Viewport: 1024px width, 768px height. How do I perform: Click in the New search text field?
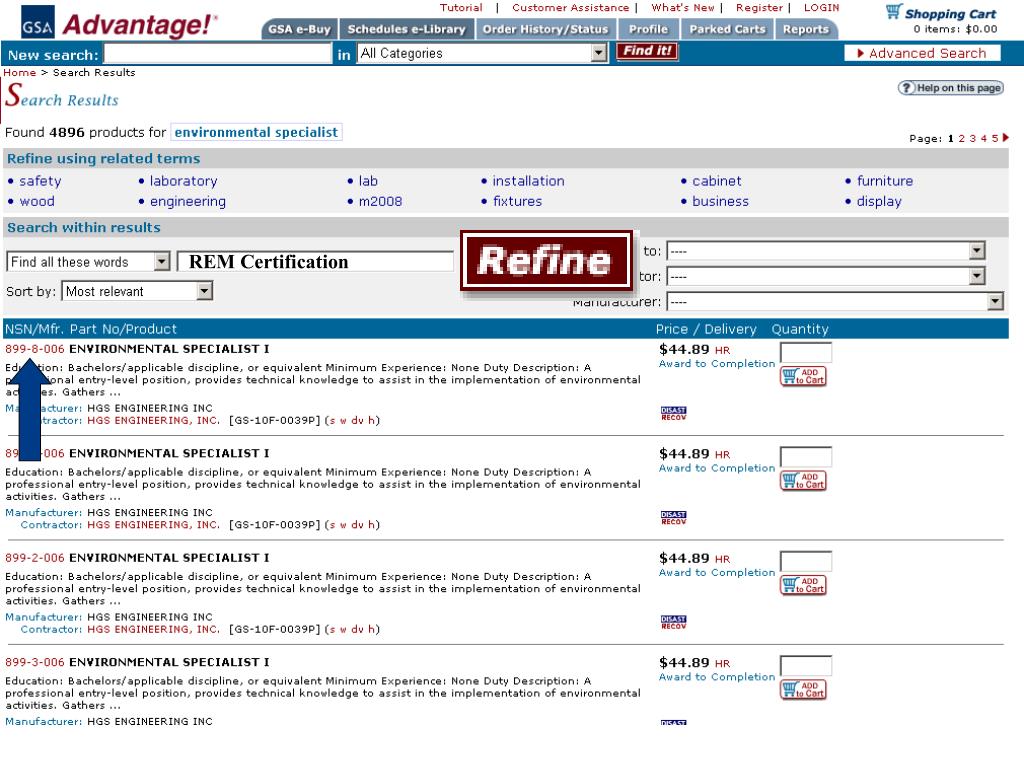[x=218, y=54]
